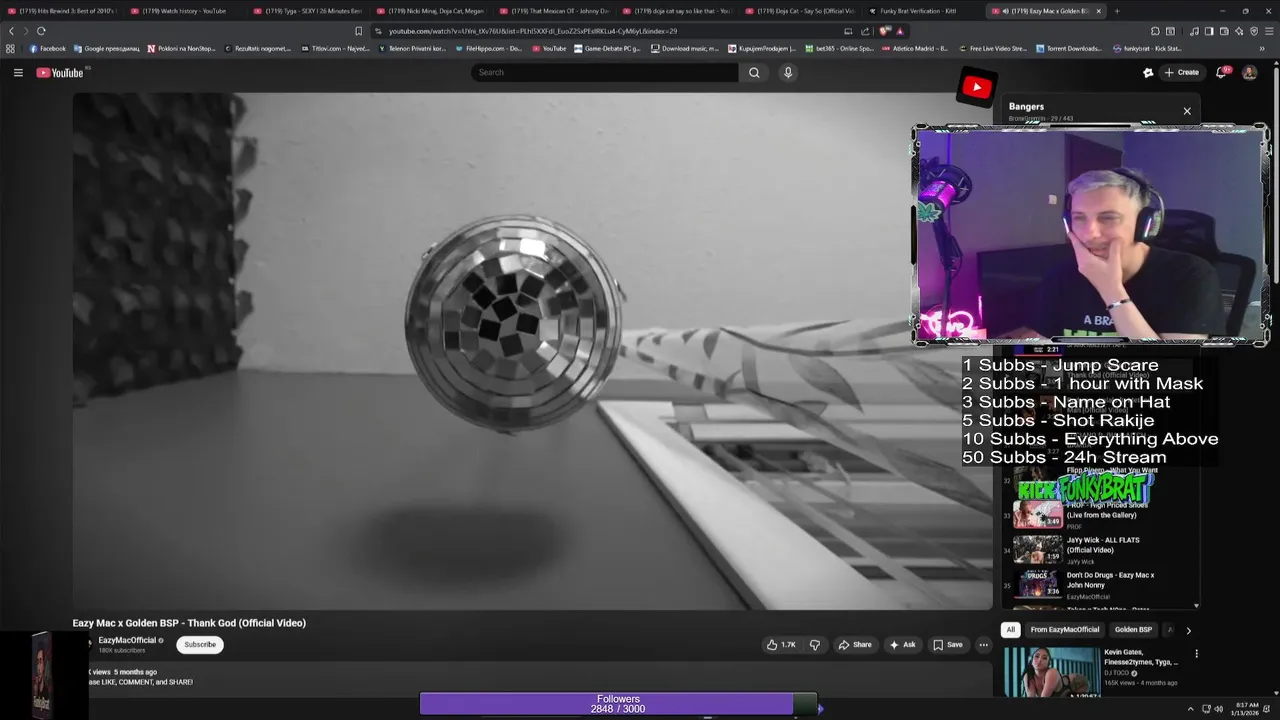Switch to Hits Rewind 3 tab
This screenshot has height=720, width=1280.
tap(60, 11)
